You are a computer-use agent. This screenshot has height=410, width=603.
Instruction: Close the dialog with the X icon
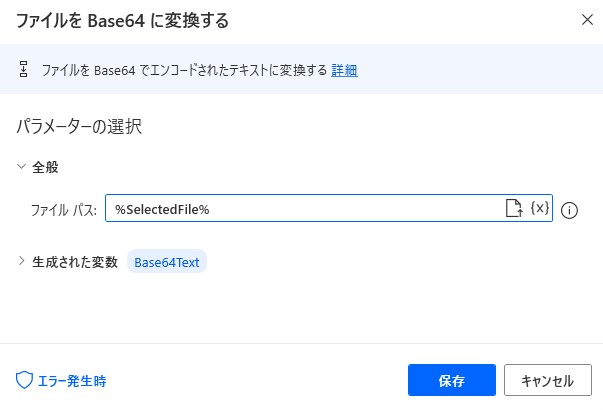pyautogui.click(x=587, y=20)
